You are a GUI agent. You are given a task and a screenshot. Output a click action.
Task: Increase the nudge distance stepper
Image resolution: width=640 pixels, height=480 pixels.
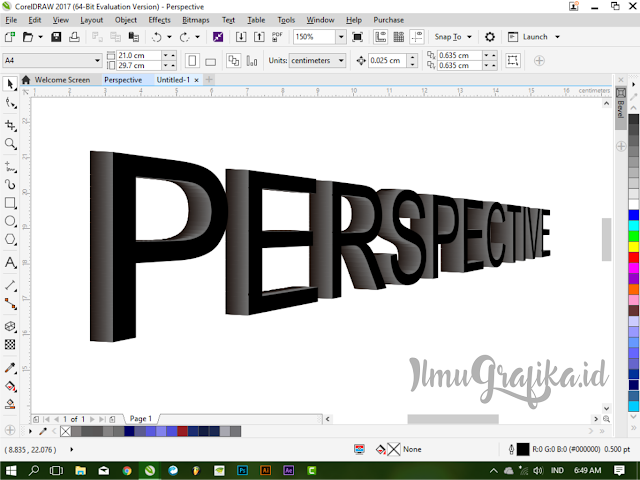[x=413, y=56]
